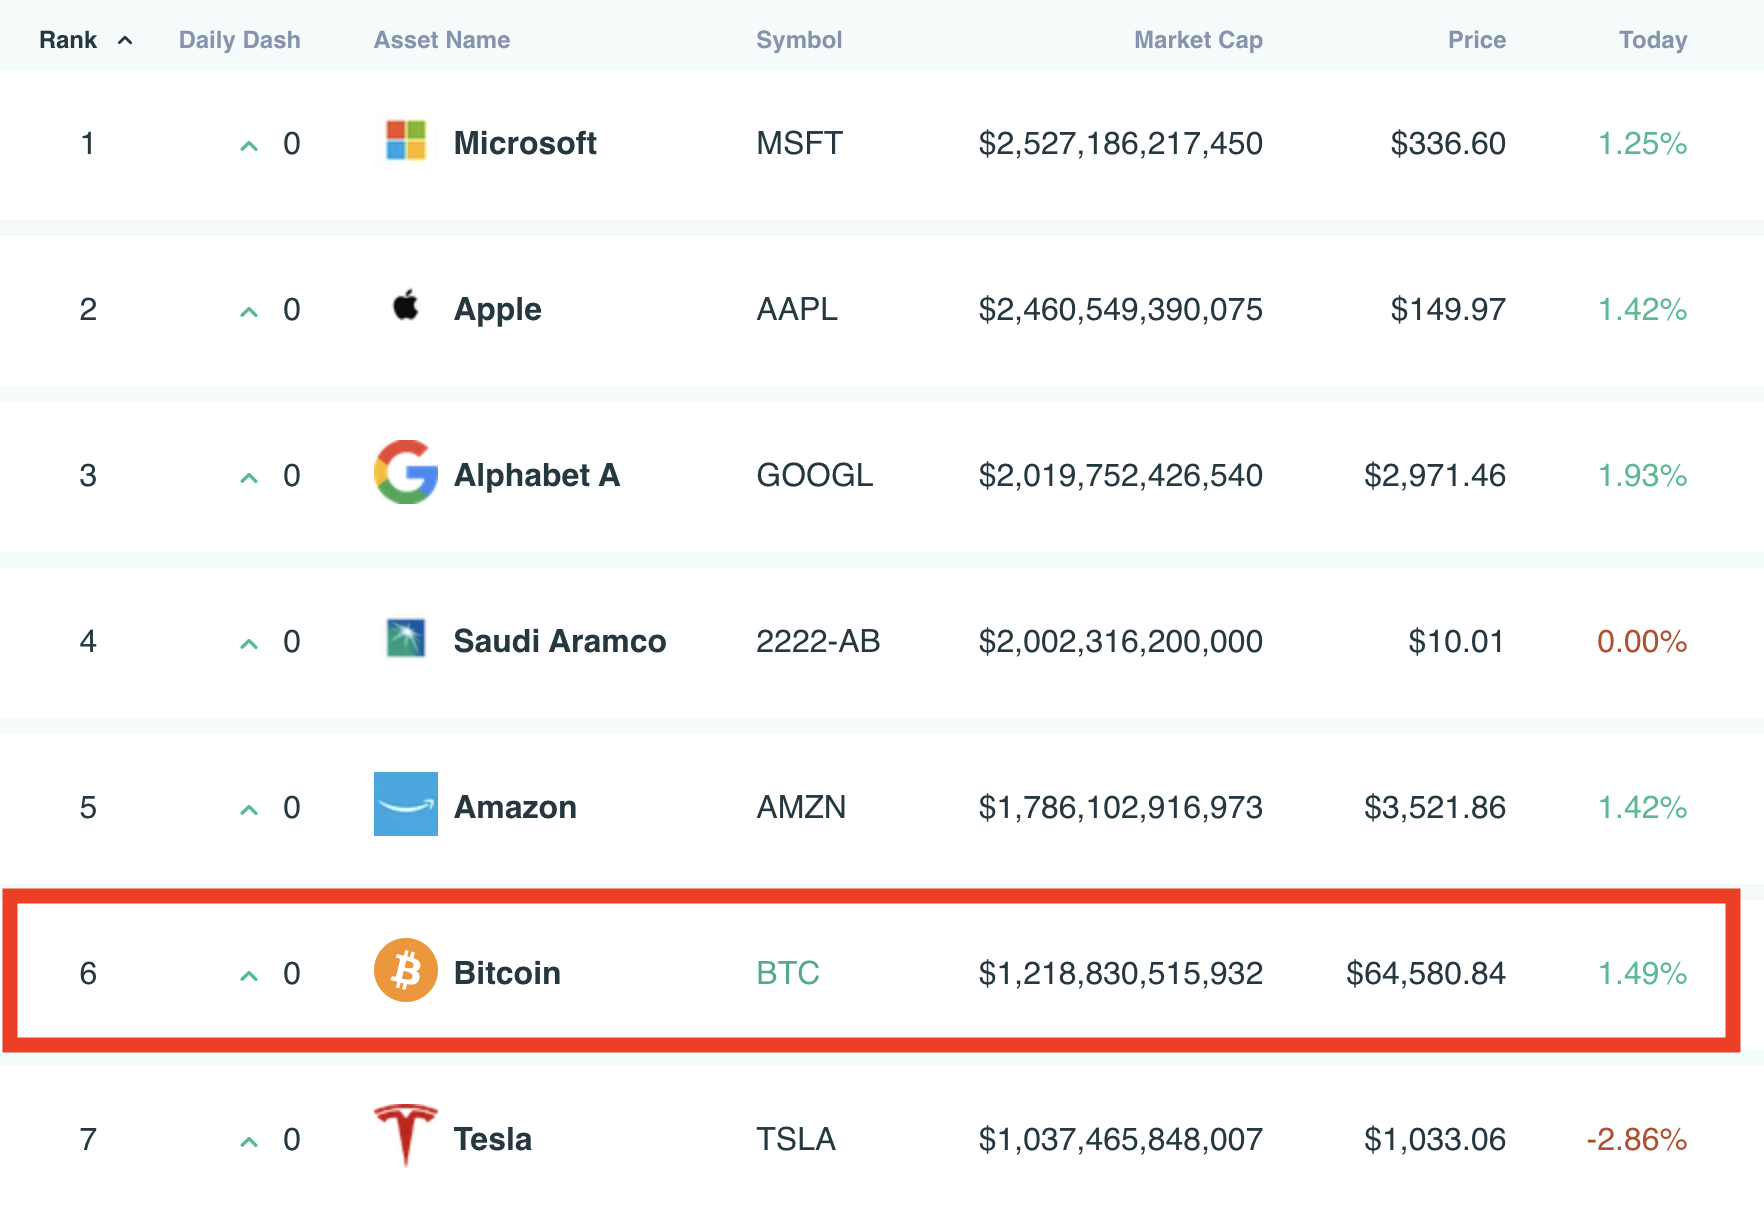Select Saudi Aramco asset name
The image size is (1764, 1216).
[560, 641]
